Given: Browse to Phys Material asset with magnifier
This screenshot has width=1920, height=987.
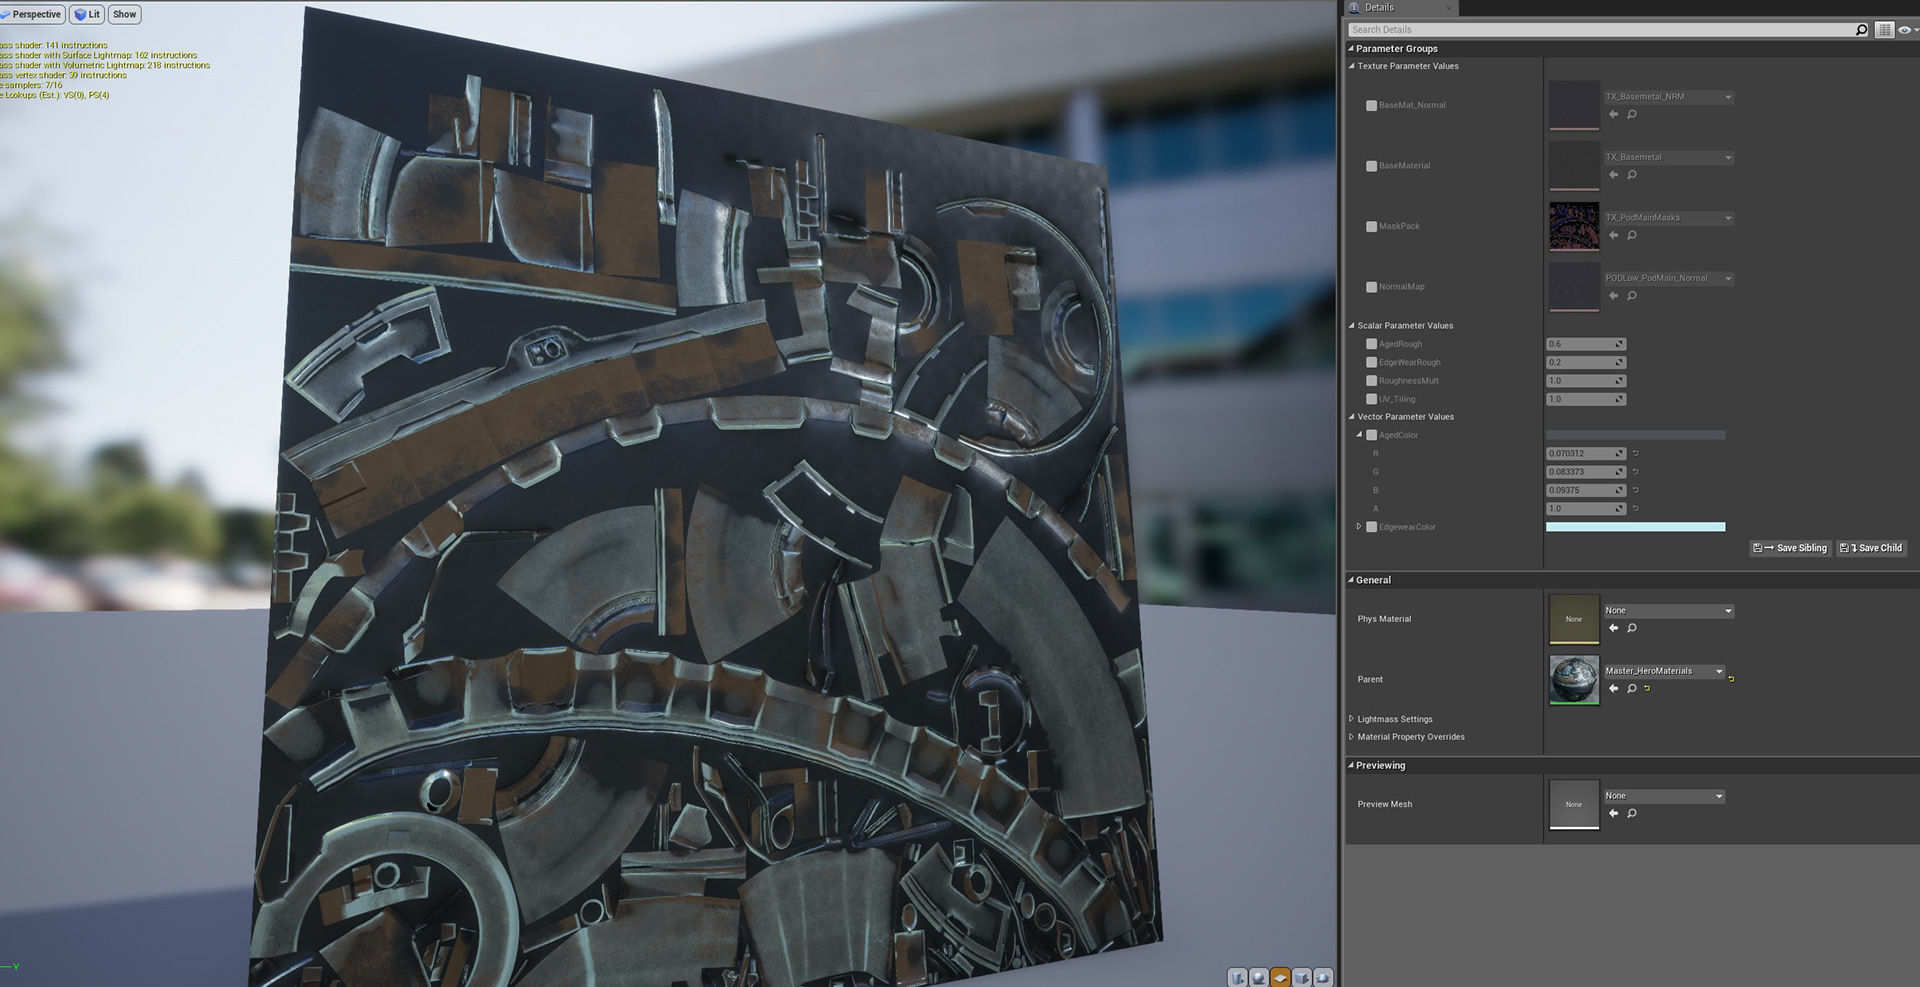Looking at the screenshot, I should pyautogui.click(x=1632, y=628).
